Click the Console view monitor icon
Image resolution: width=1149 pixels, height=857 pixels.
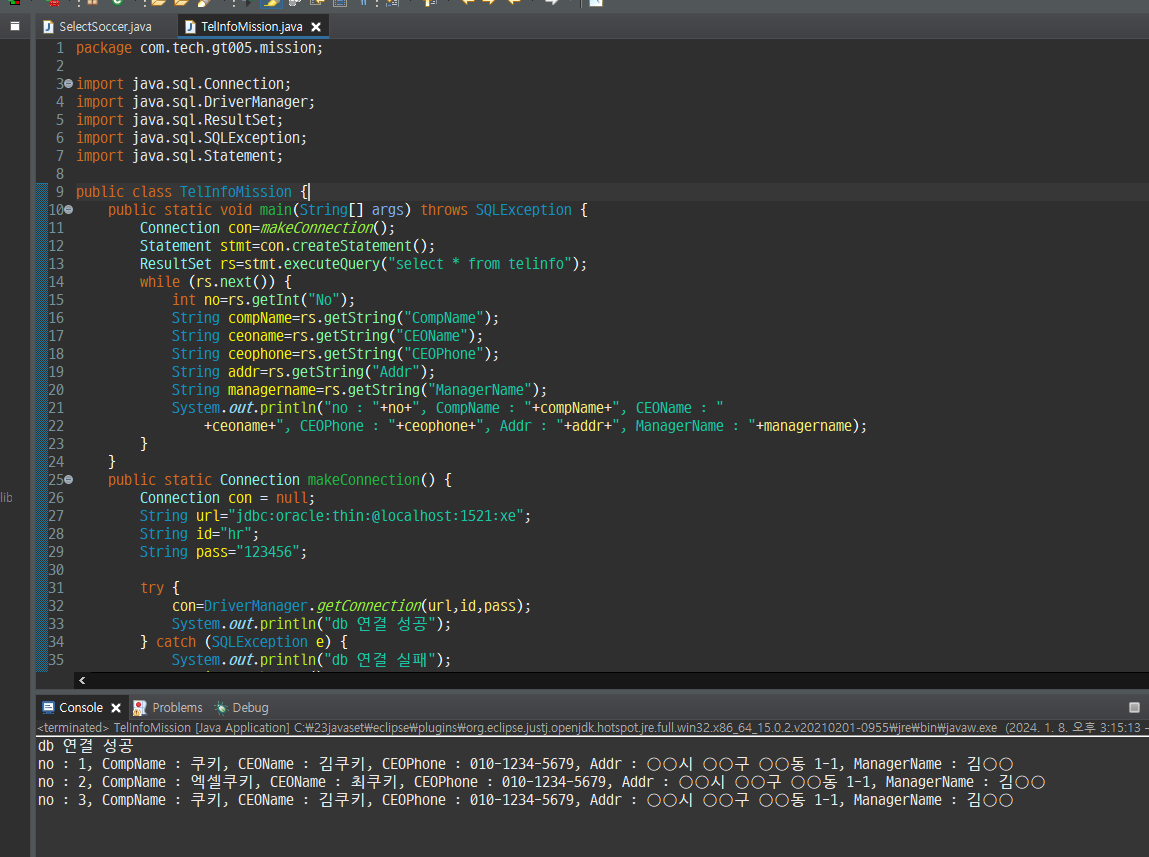pos(48,707)
